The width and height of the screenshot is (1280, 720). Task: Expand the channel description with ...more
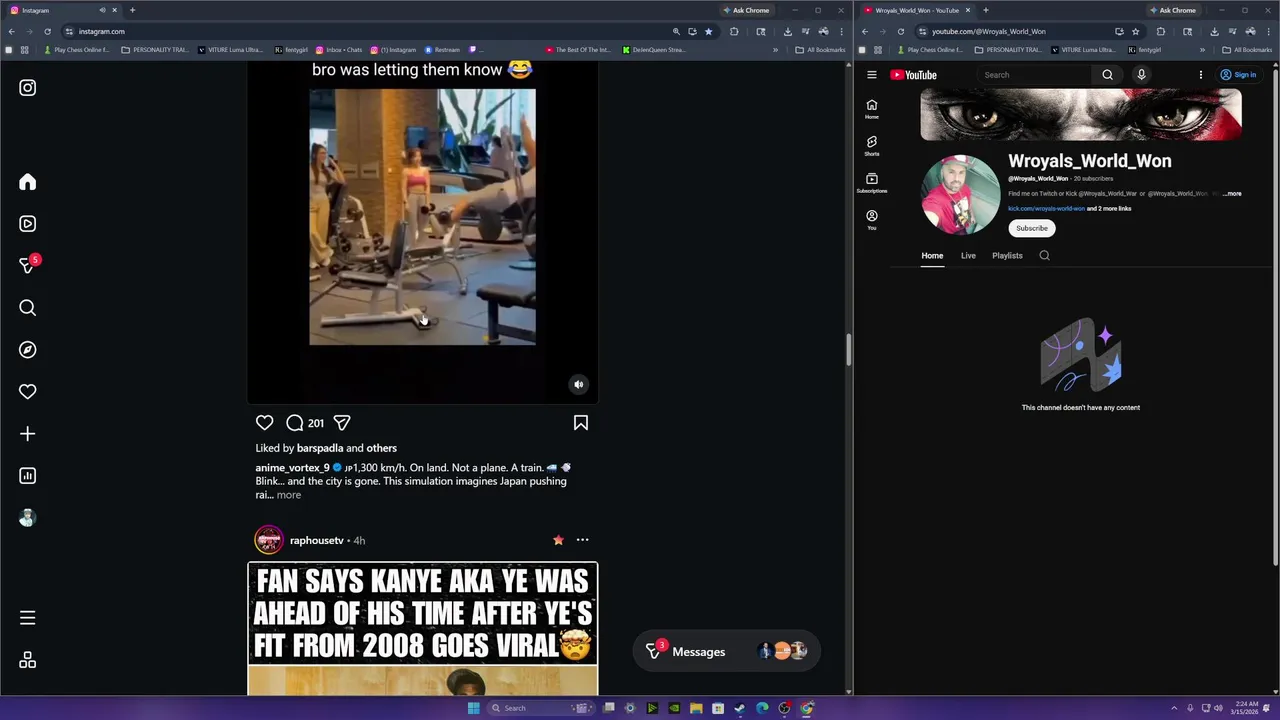click(x=1232, y=194)
